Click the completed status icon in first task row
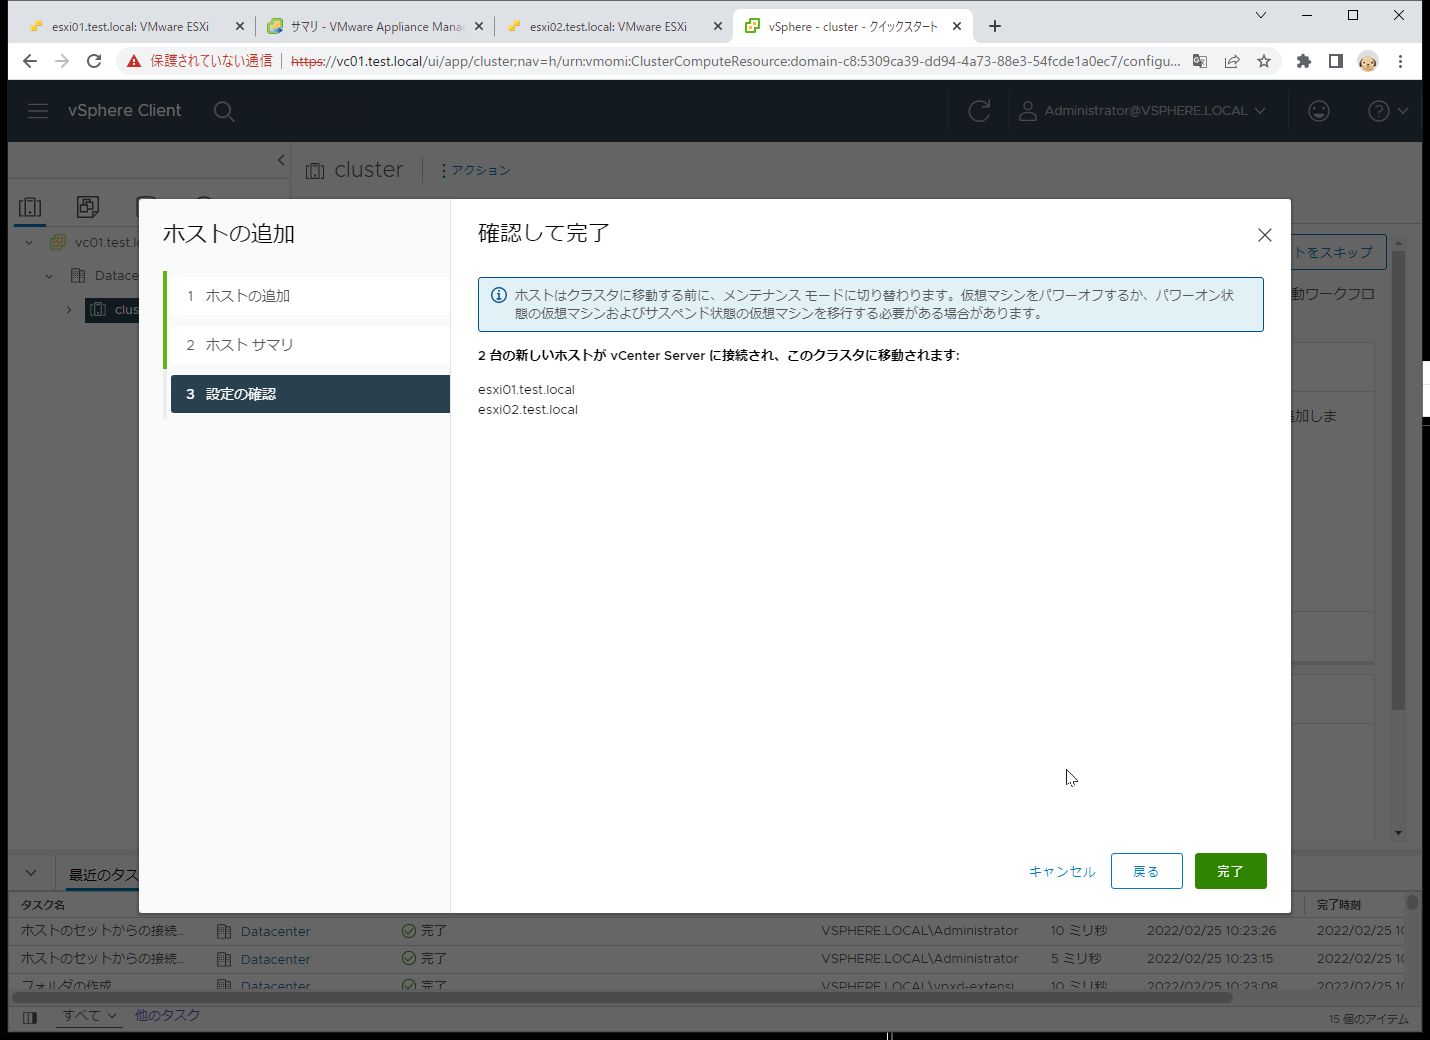 [408, 931]
